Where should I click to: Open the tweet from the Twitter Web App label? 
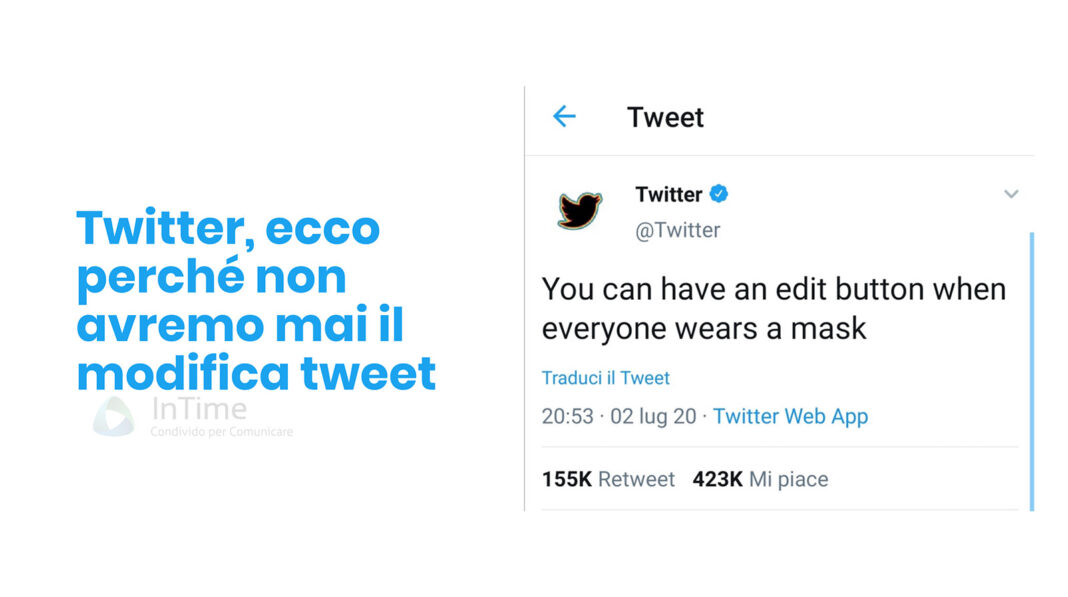[x=791, y=416]
